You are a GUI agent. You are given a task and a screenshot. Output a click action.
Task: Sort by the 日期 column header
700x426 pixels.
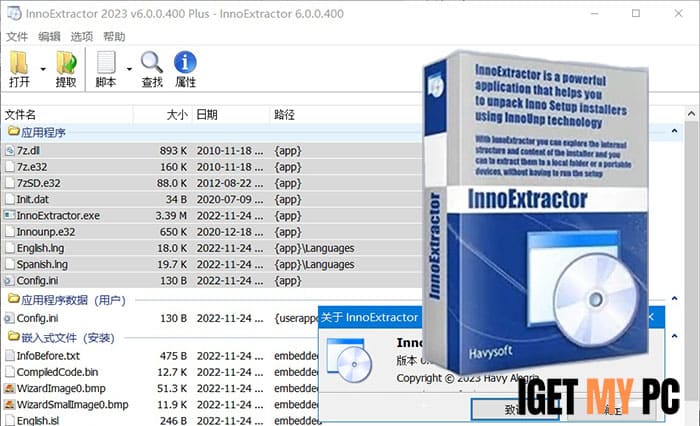click(231, 115)
